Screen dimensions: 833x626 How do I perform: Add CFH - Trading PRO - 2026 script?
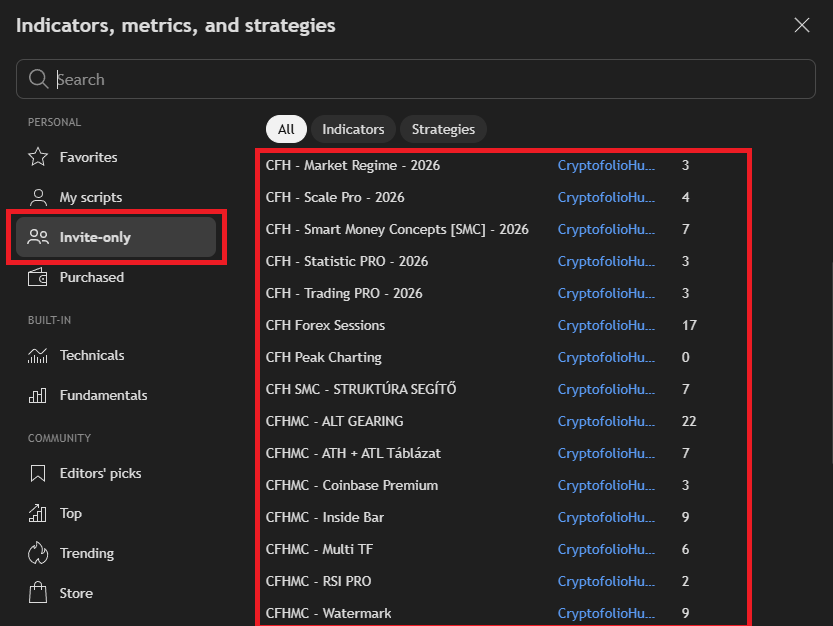(x=344, y=293)
